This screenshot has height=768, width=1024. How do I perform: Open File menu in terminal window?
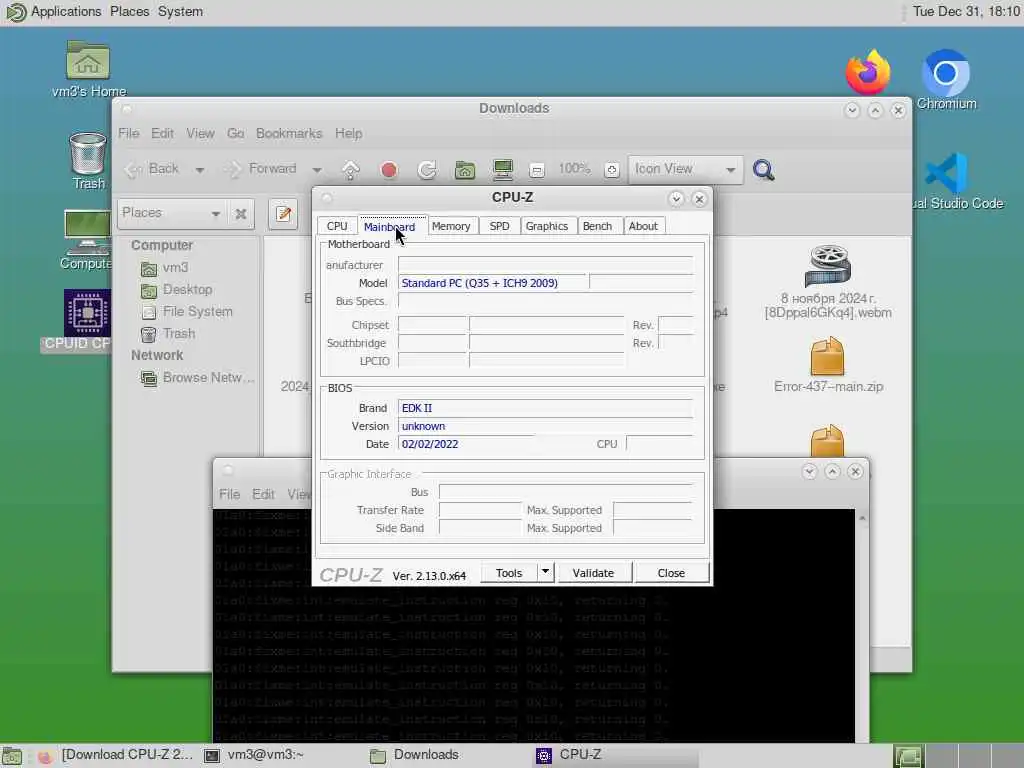(229, 494)
